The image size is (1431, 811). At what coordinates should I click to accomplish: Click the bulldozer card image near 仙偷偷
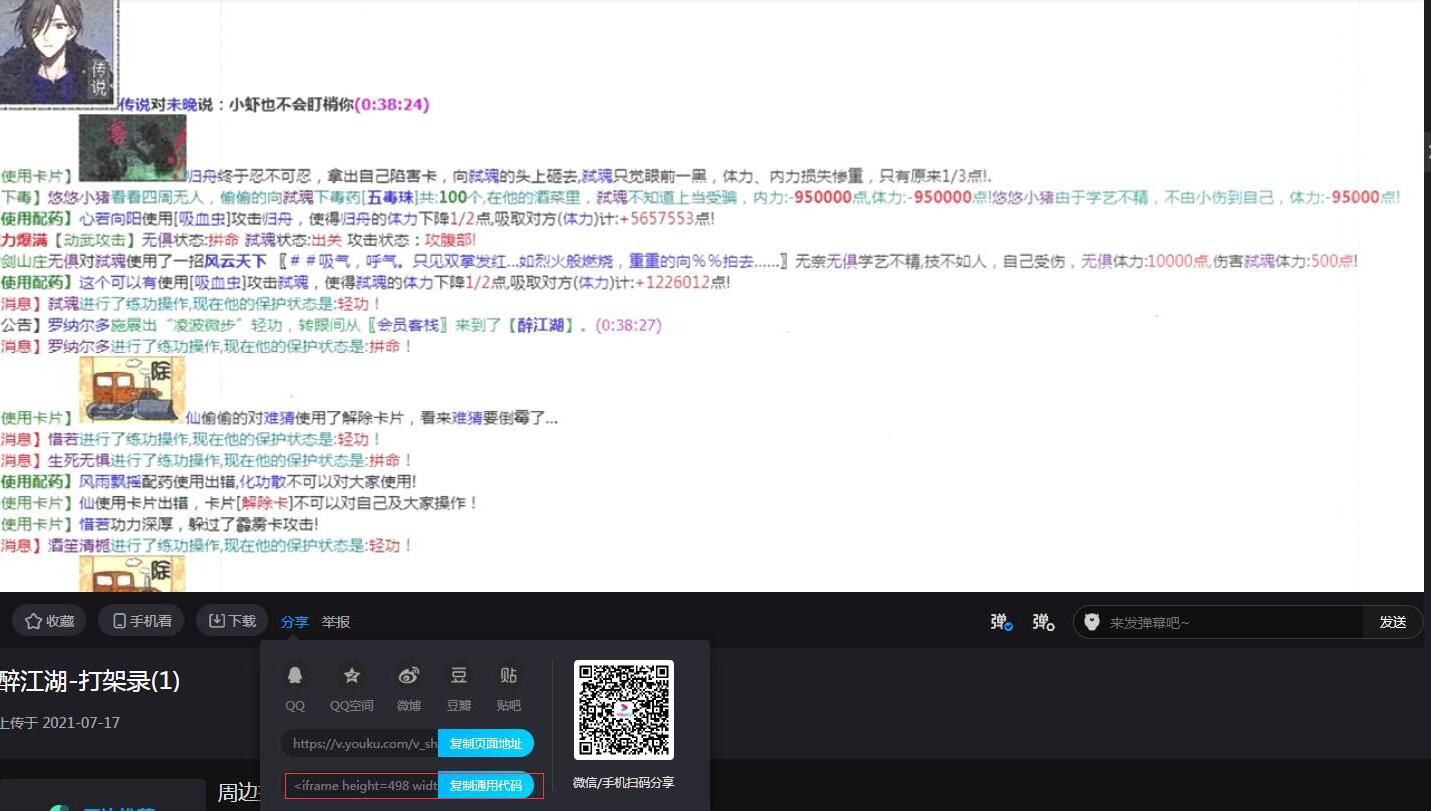pos(132,391)
